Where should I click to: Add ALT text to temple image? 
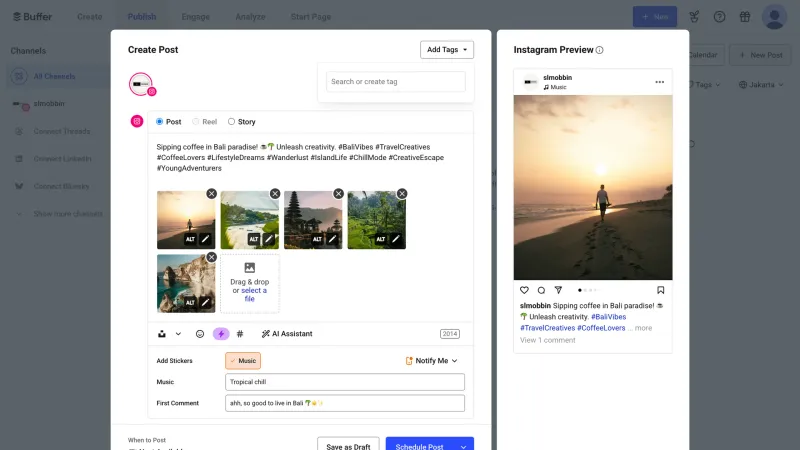[317, 239]
